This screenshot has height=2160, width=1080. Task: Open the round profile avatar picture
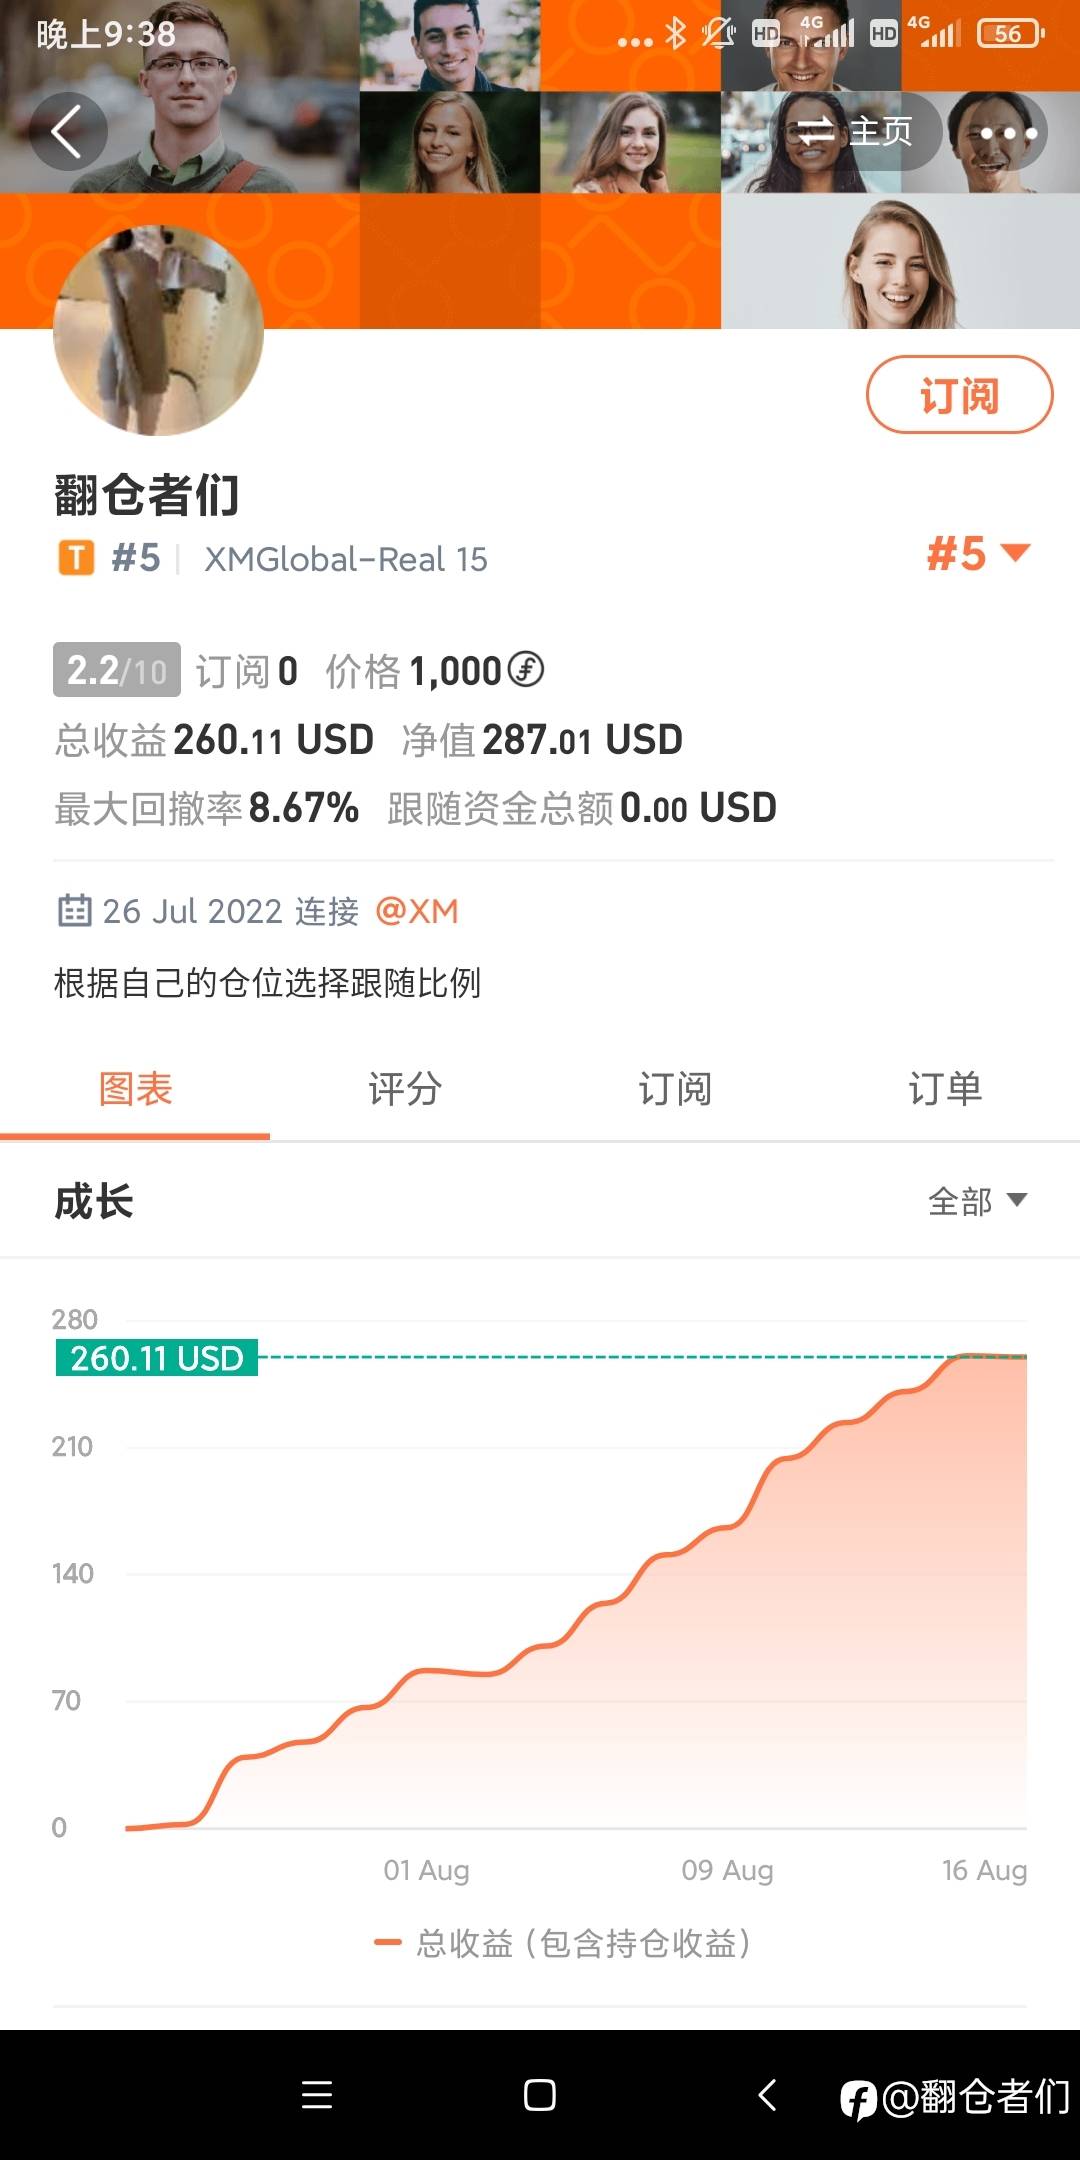158,330
